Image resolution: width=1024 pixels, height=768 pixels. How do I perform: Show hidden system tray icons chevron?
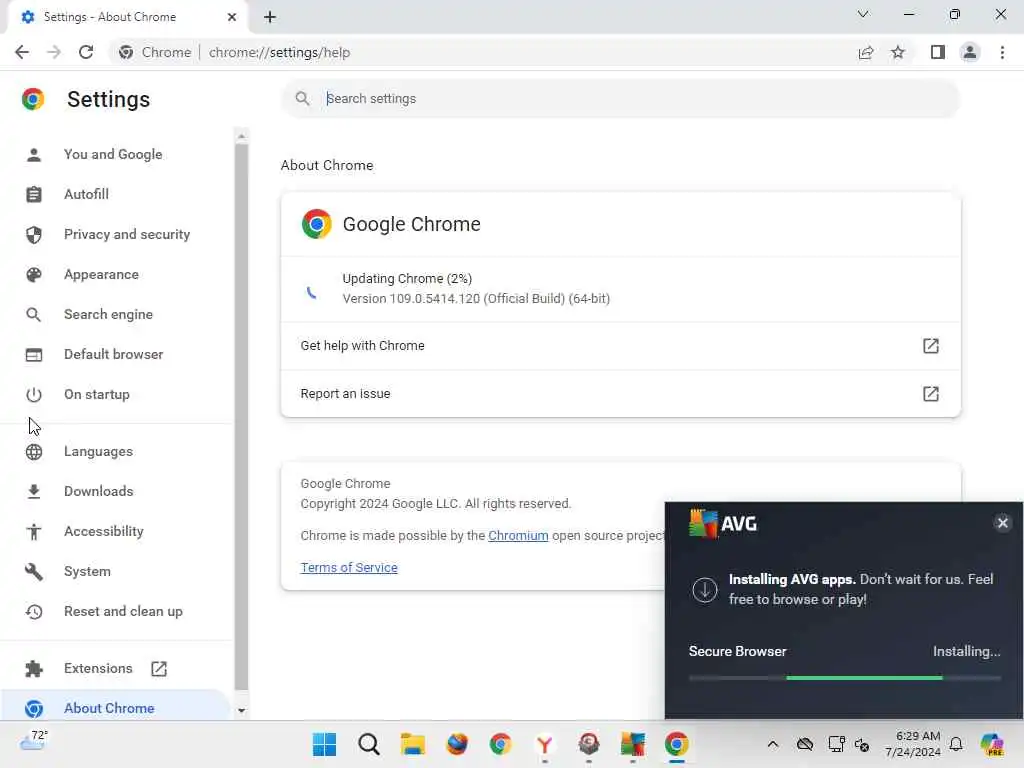pos(773,744)
